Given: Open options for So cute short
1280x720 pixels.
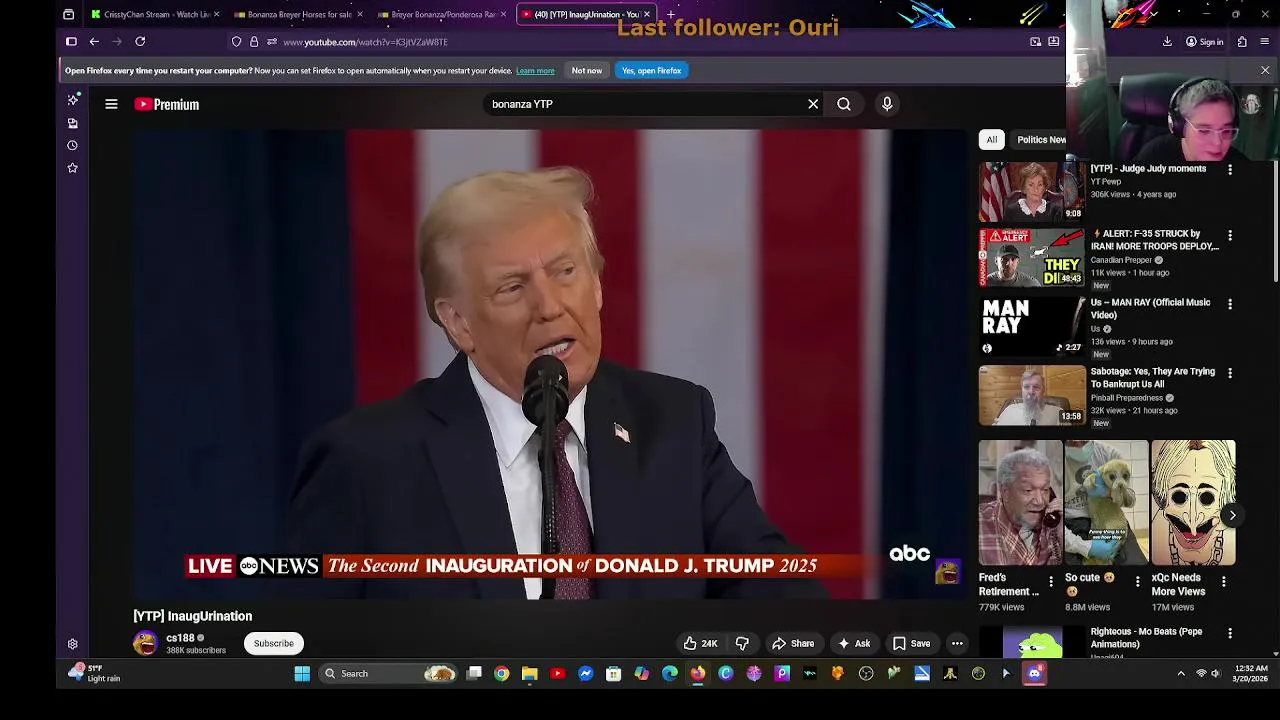Looking at the screenshot, I should click(x=1137, y=581).
